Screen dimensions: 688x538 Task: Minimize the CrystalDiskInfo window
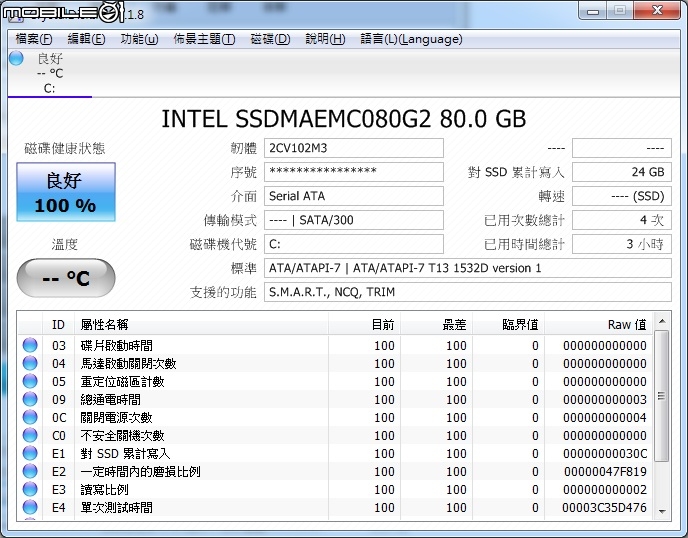tap(593, 11)
